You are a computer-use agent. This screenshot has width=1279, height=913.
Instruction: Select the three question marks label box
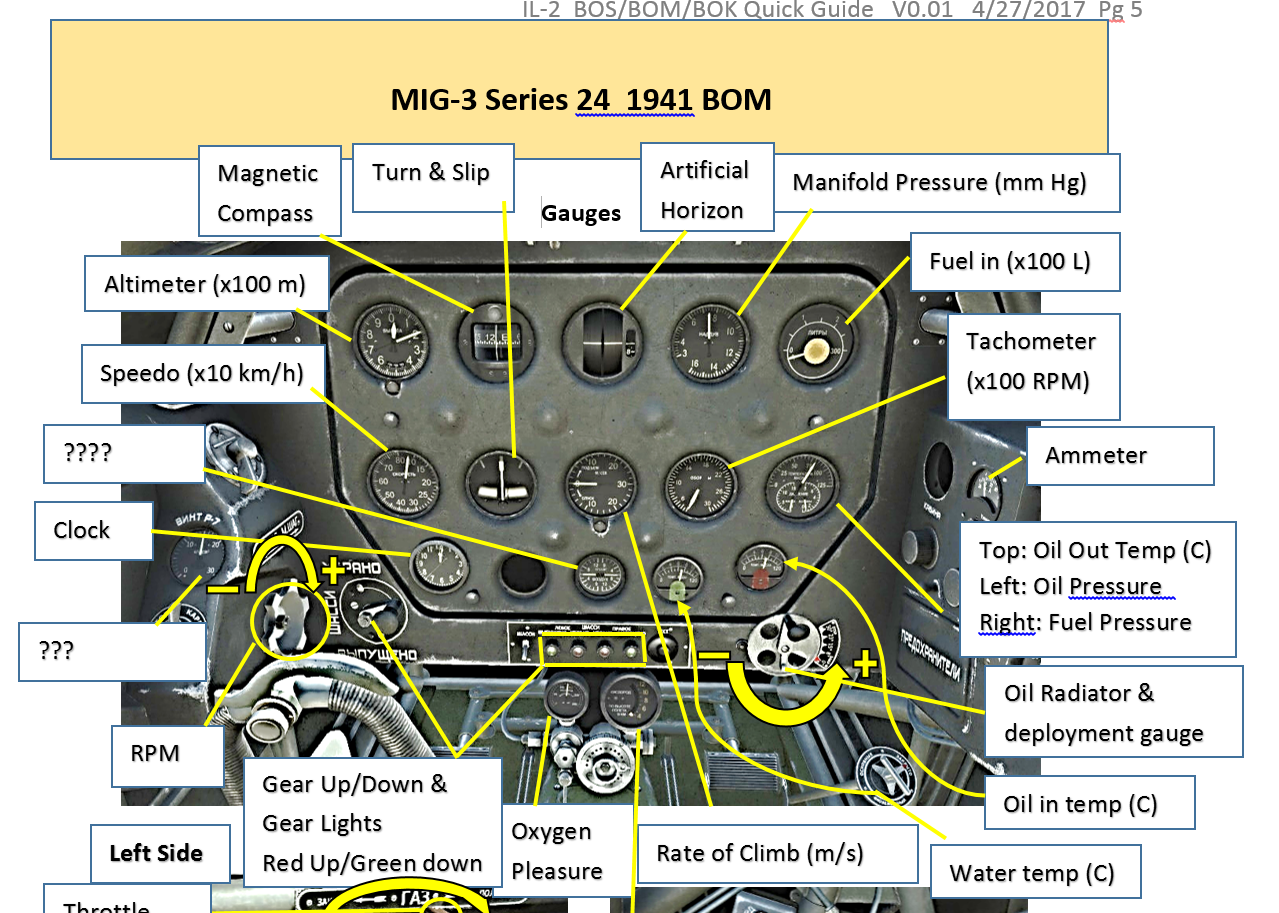click(112, 651)
